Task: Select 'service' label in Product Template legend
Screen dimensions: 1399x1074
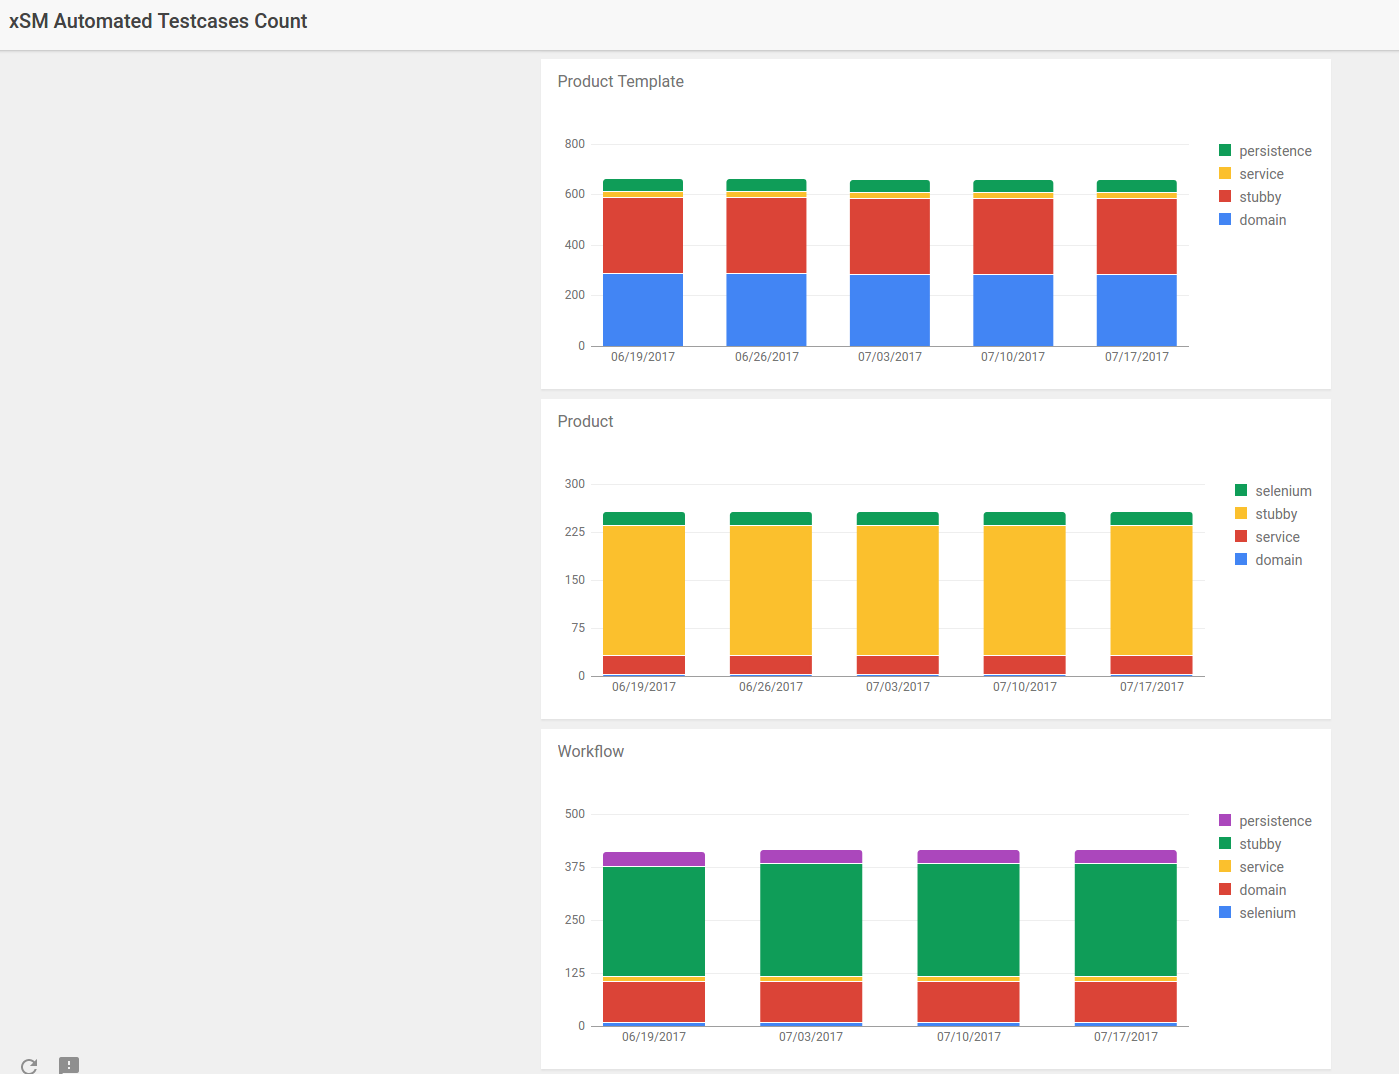Action: click(x=1261, y=174)
